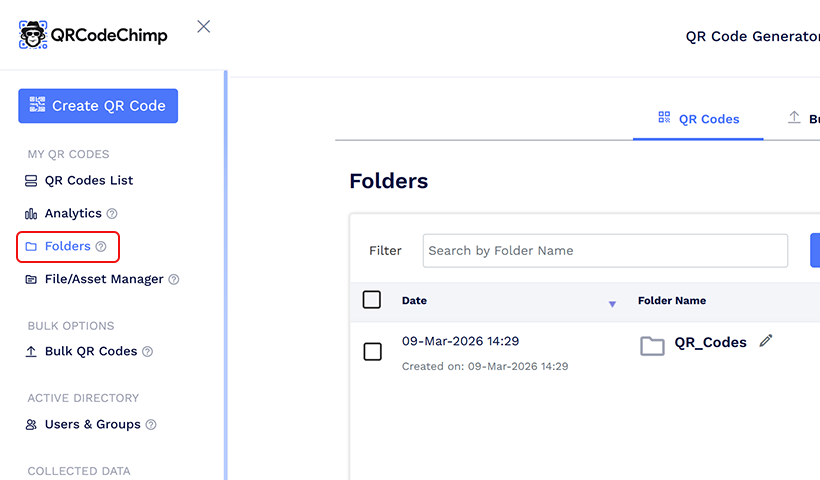Viewport: 820px width, 480px height.
Task: Open Bulk QR Codes from sidebar
Action: pyautogui.click(x=90, y=351)
